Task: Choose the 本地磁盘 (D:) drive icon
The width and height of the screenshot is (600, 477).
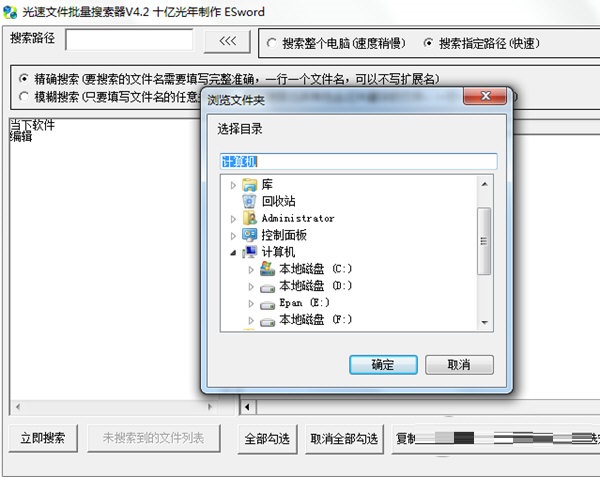Action: [x=267, y=288]
